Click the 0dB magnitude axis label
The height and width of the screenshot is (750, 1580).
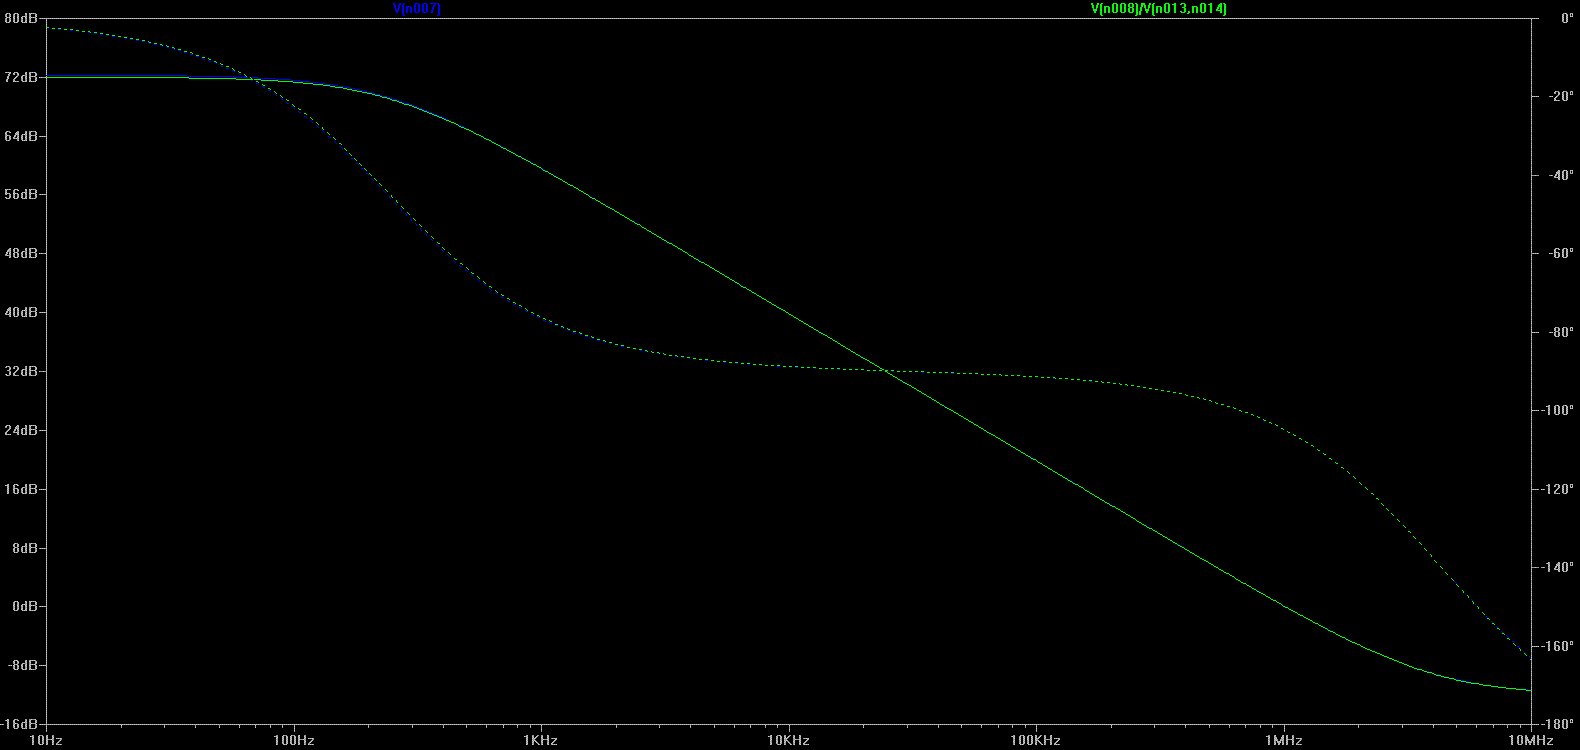click(x=25, y=606)
